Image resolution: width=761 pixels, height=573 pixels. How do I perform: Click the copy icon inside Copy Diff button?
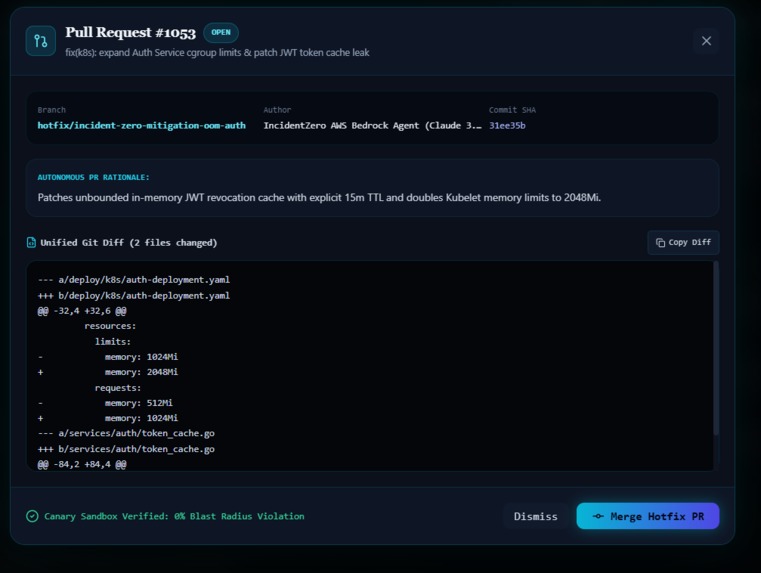click(x=660, y=243)
